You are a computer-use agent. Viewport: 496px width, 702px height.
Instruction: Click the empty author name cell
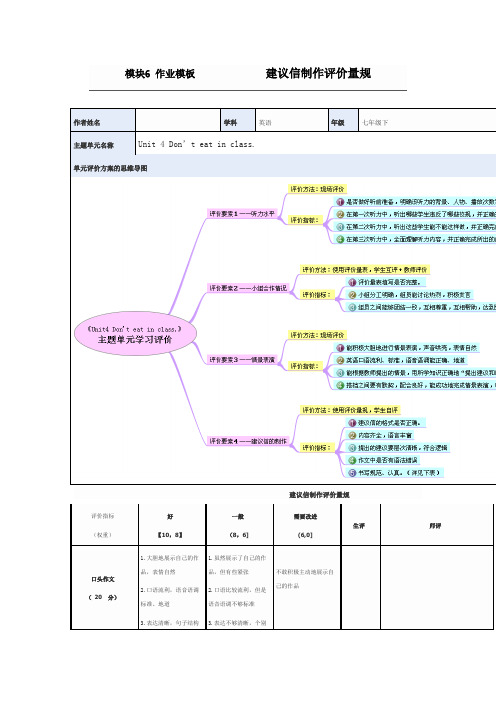coord(178,120)
